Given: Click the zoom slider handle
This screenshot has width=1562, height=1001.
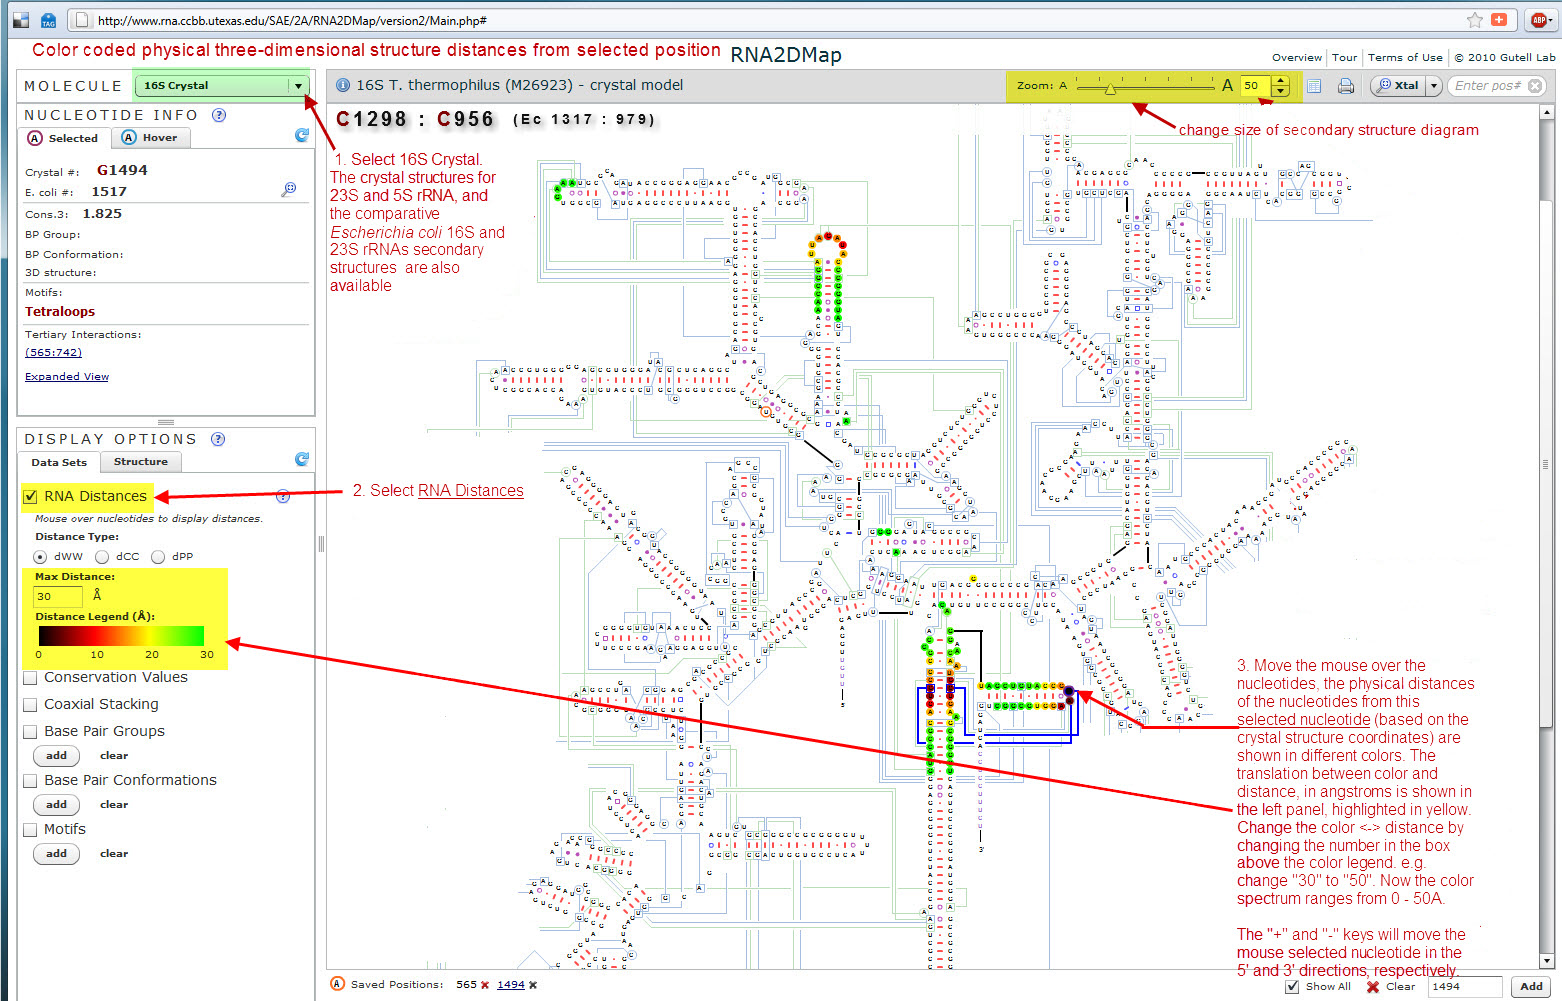Looking at the screenshot, I should (x=1110, y=88).
